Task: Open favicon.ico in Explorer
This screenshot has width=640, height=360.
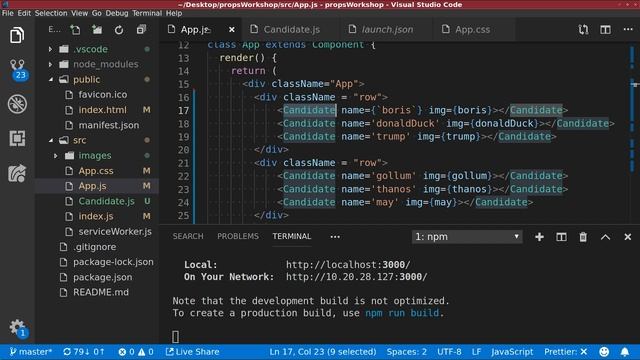Action: point(102,95)
